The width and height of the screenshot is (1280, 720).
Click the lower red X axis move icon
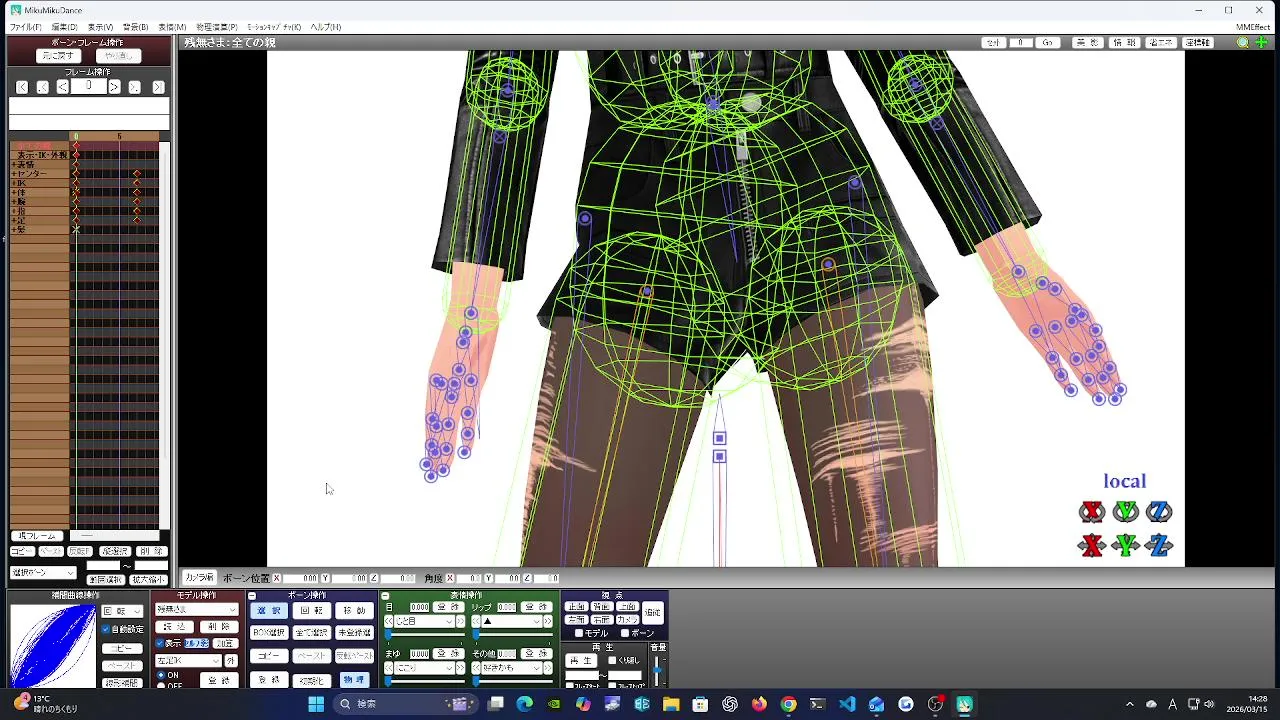1092,546
